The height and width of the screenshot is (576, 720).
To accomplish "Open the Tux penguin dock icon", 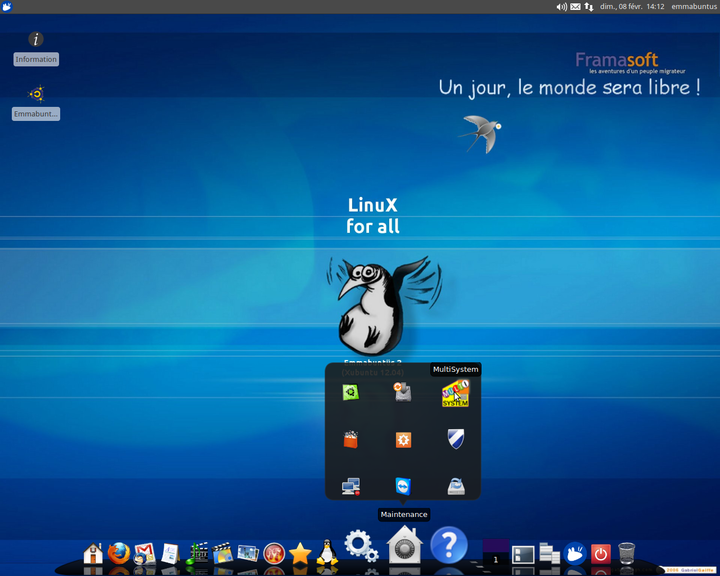I will (327, 552).
